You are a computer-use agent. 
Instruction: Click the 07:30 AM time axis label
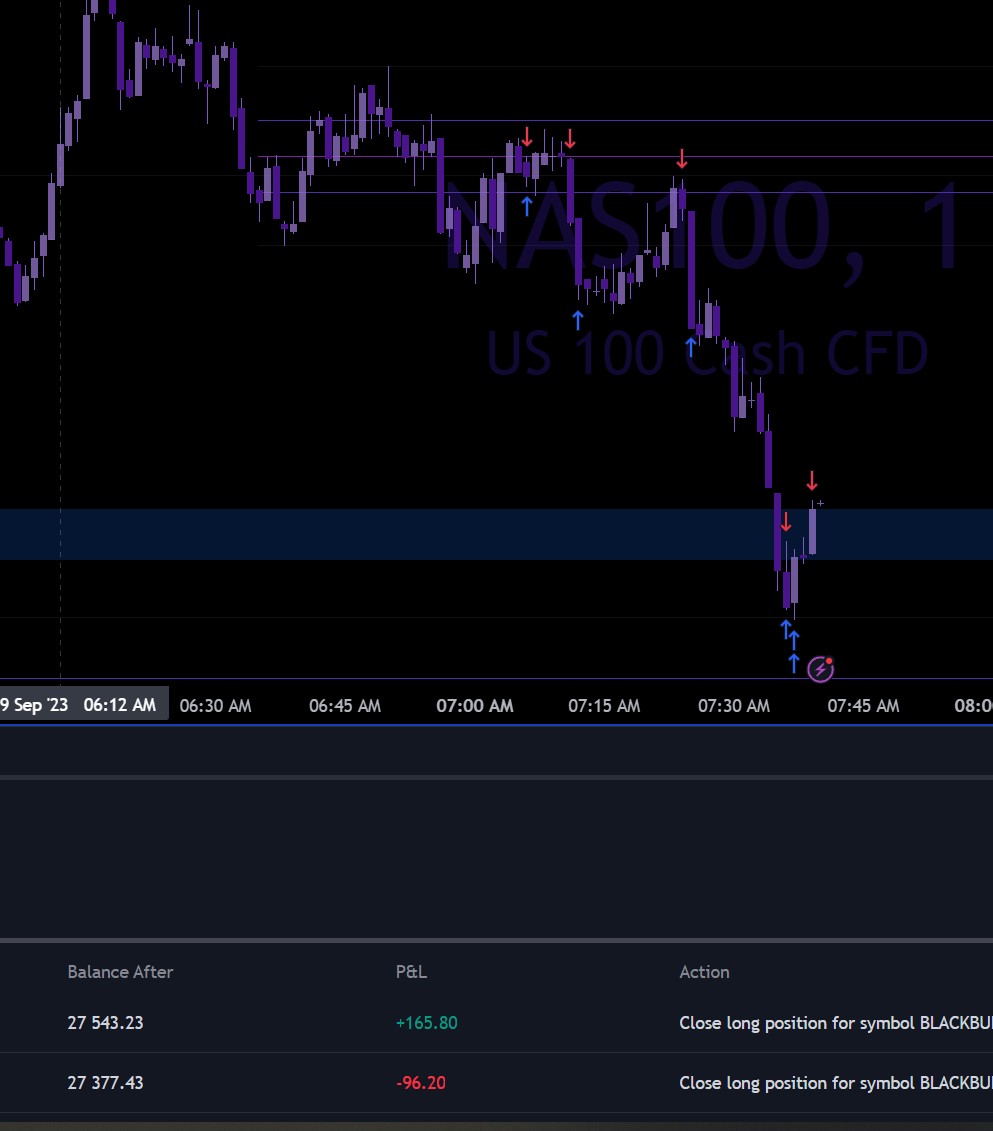click(x=733, y=705)
